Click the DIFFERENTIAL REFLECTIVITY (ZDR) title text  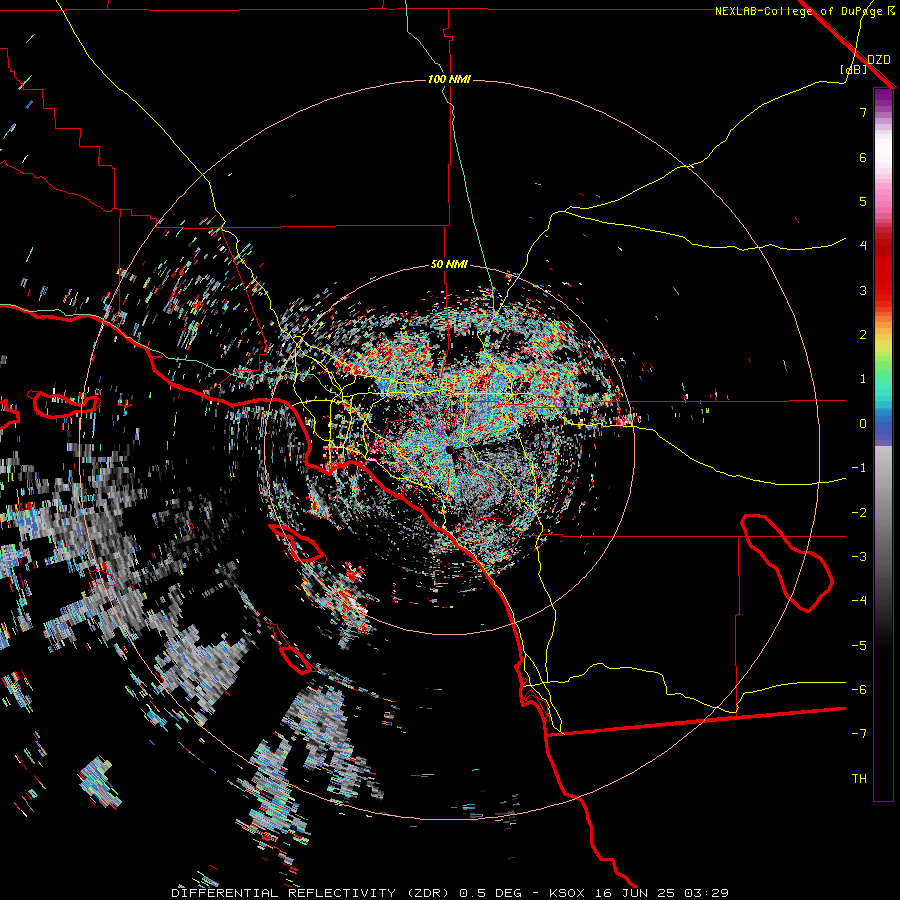click(312, 893)
